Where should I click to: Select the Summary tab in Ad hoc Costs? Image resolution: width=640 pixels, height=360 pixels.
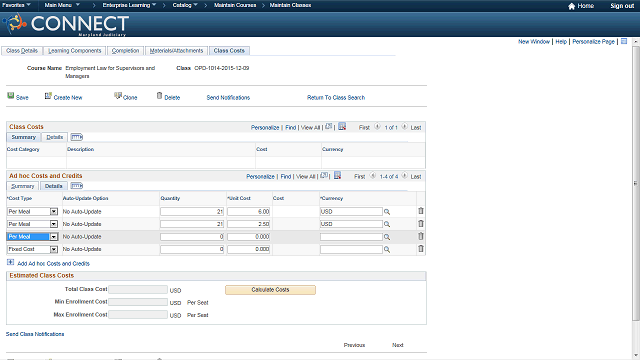tap(23, 186)
